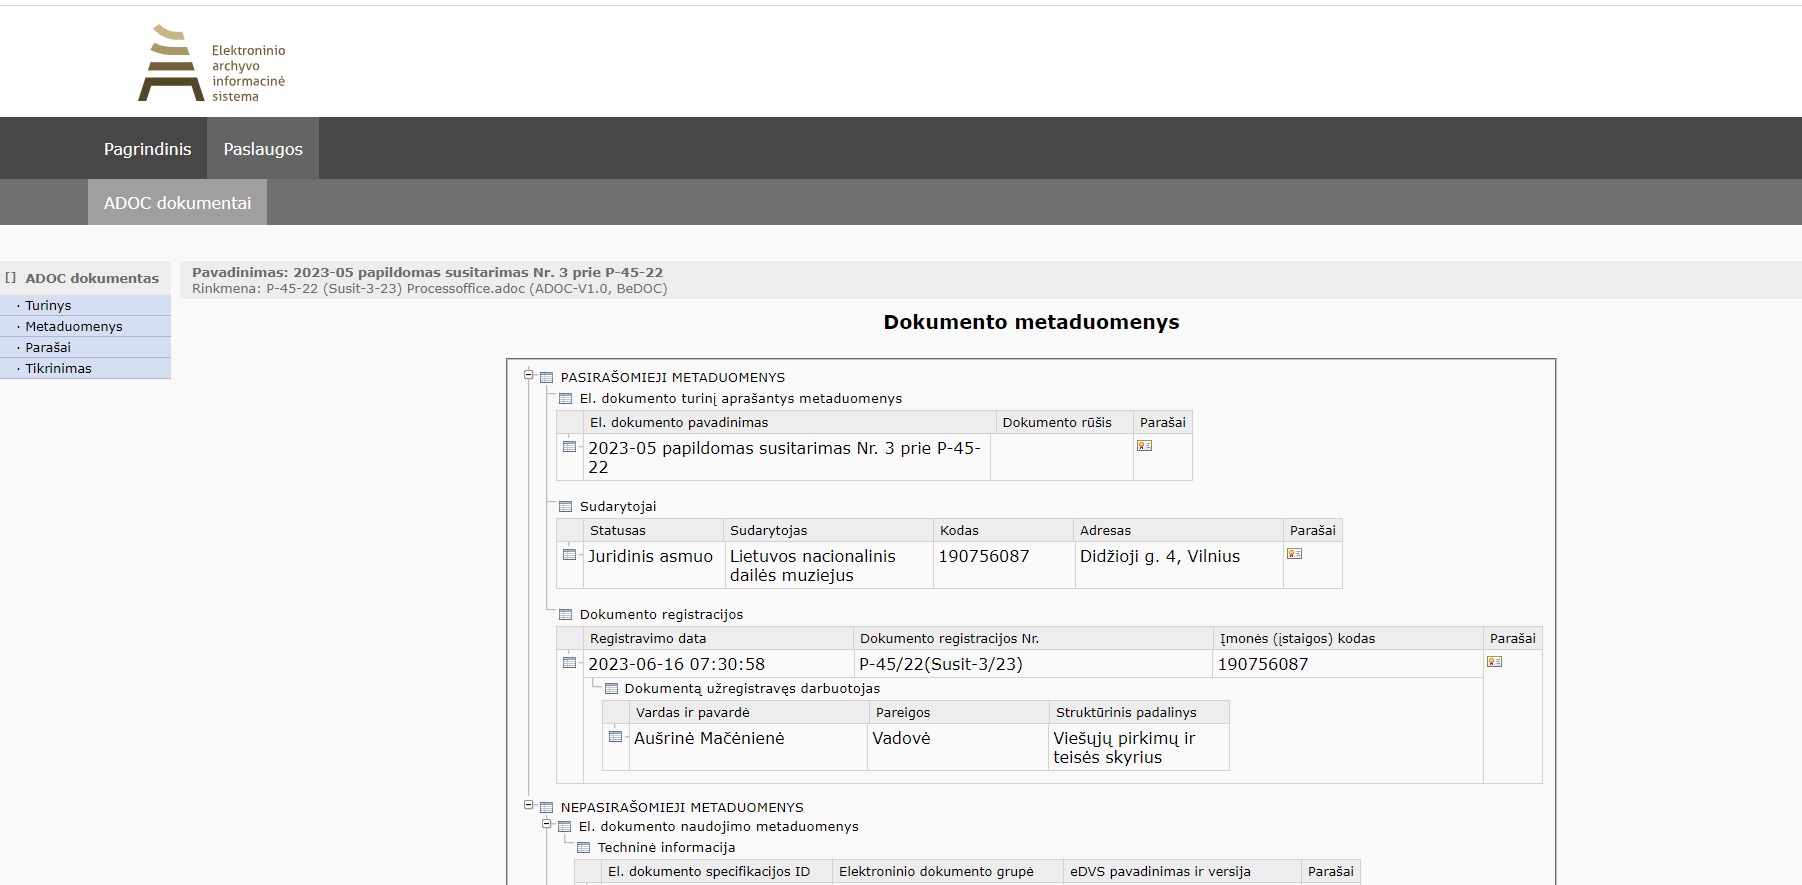This screenshot has width=1802, height=885.
Task: Click table icon beside Techninė informacija
Action: (x=584, y=848)
